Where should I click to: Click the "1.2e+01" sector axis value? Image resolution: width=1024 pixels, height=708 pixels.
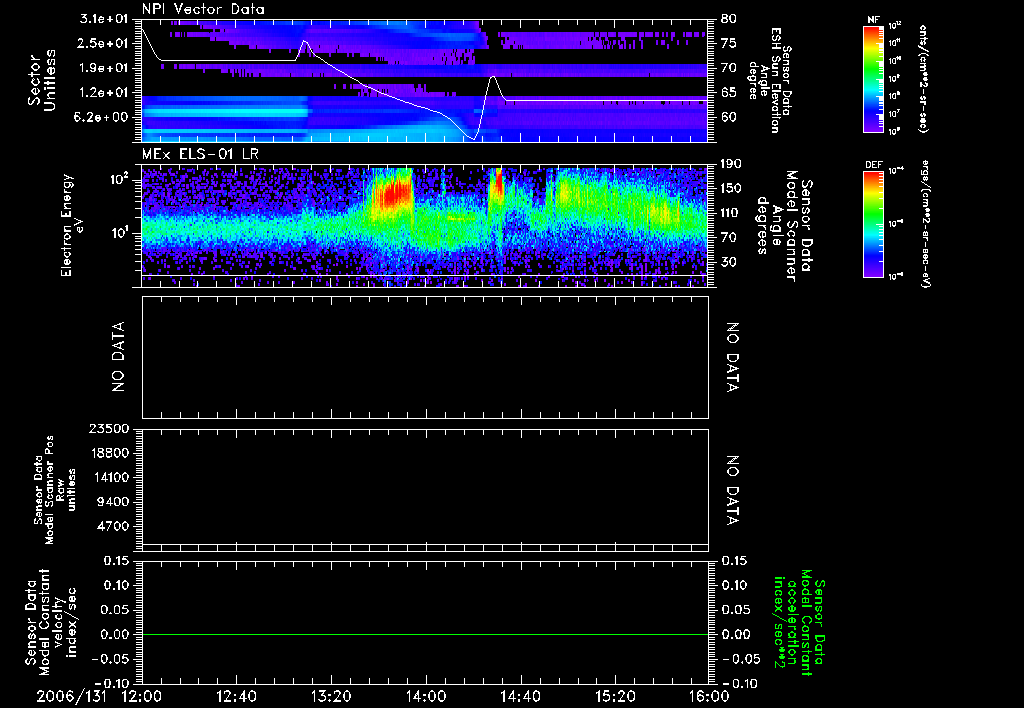click(105, 93)
